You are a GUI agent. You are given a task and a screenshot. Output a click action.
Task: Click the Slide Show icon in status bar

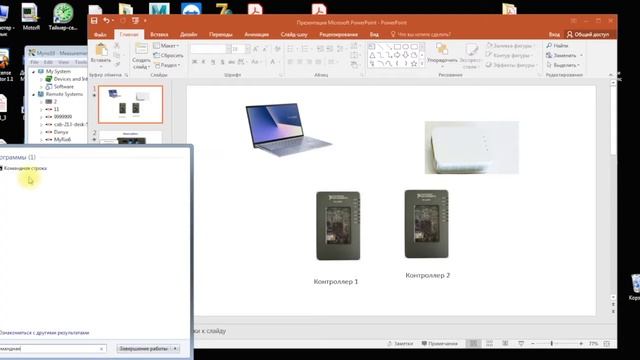[521, 344]
